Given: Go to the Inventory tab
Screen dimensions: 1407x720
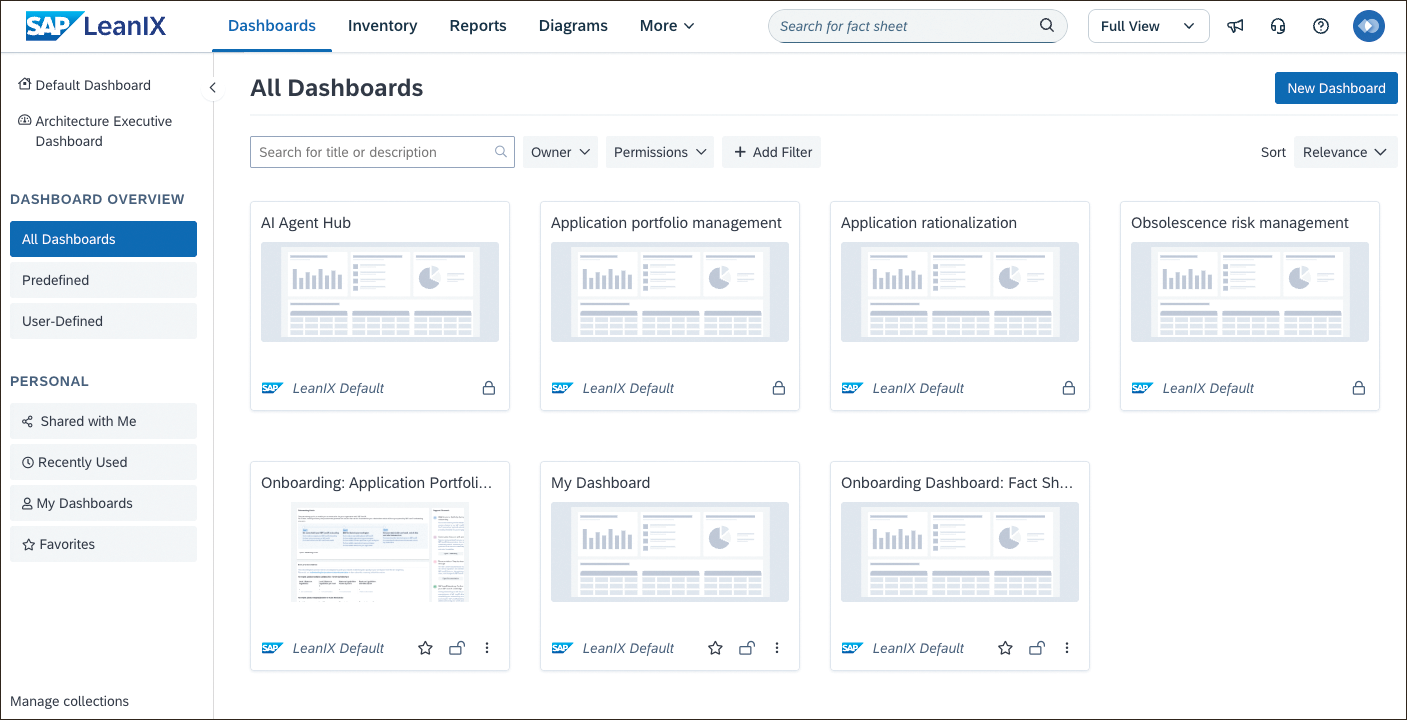Looking at the screenshot, I should point(383,26).
